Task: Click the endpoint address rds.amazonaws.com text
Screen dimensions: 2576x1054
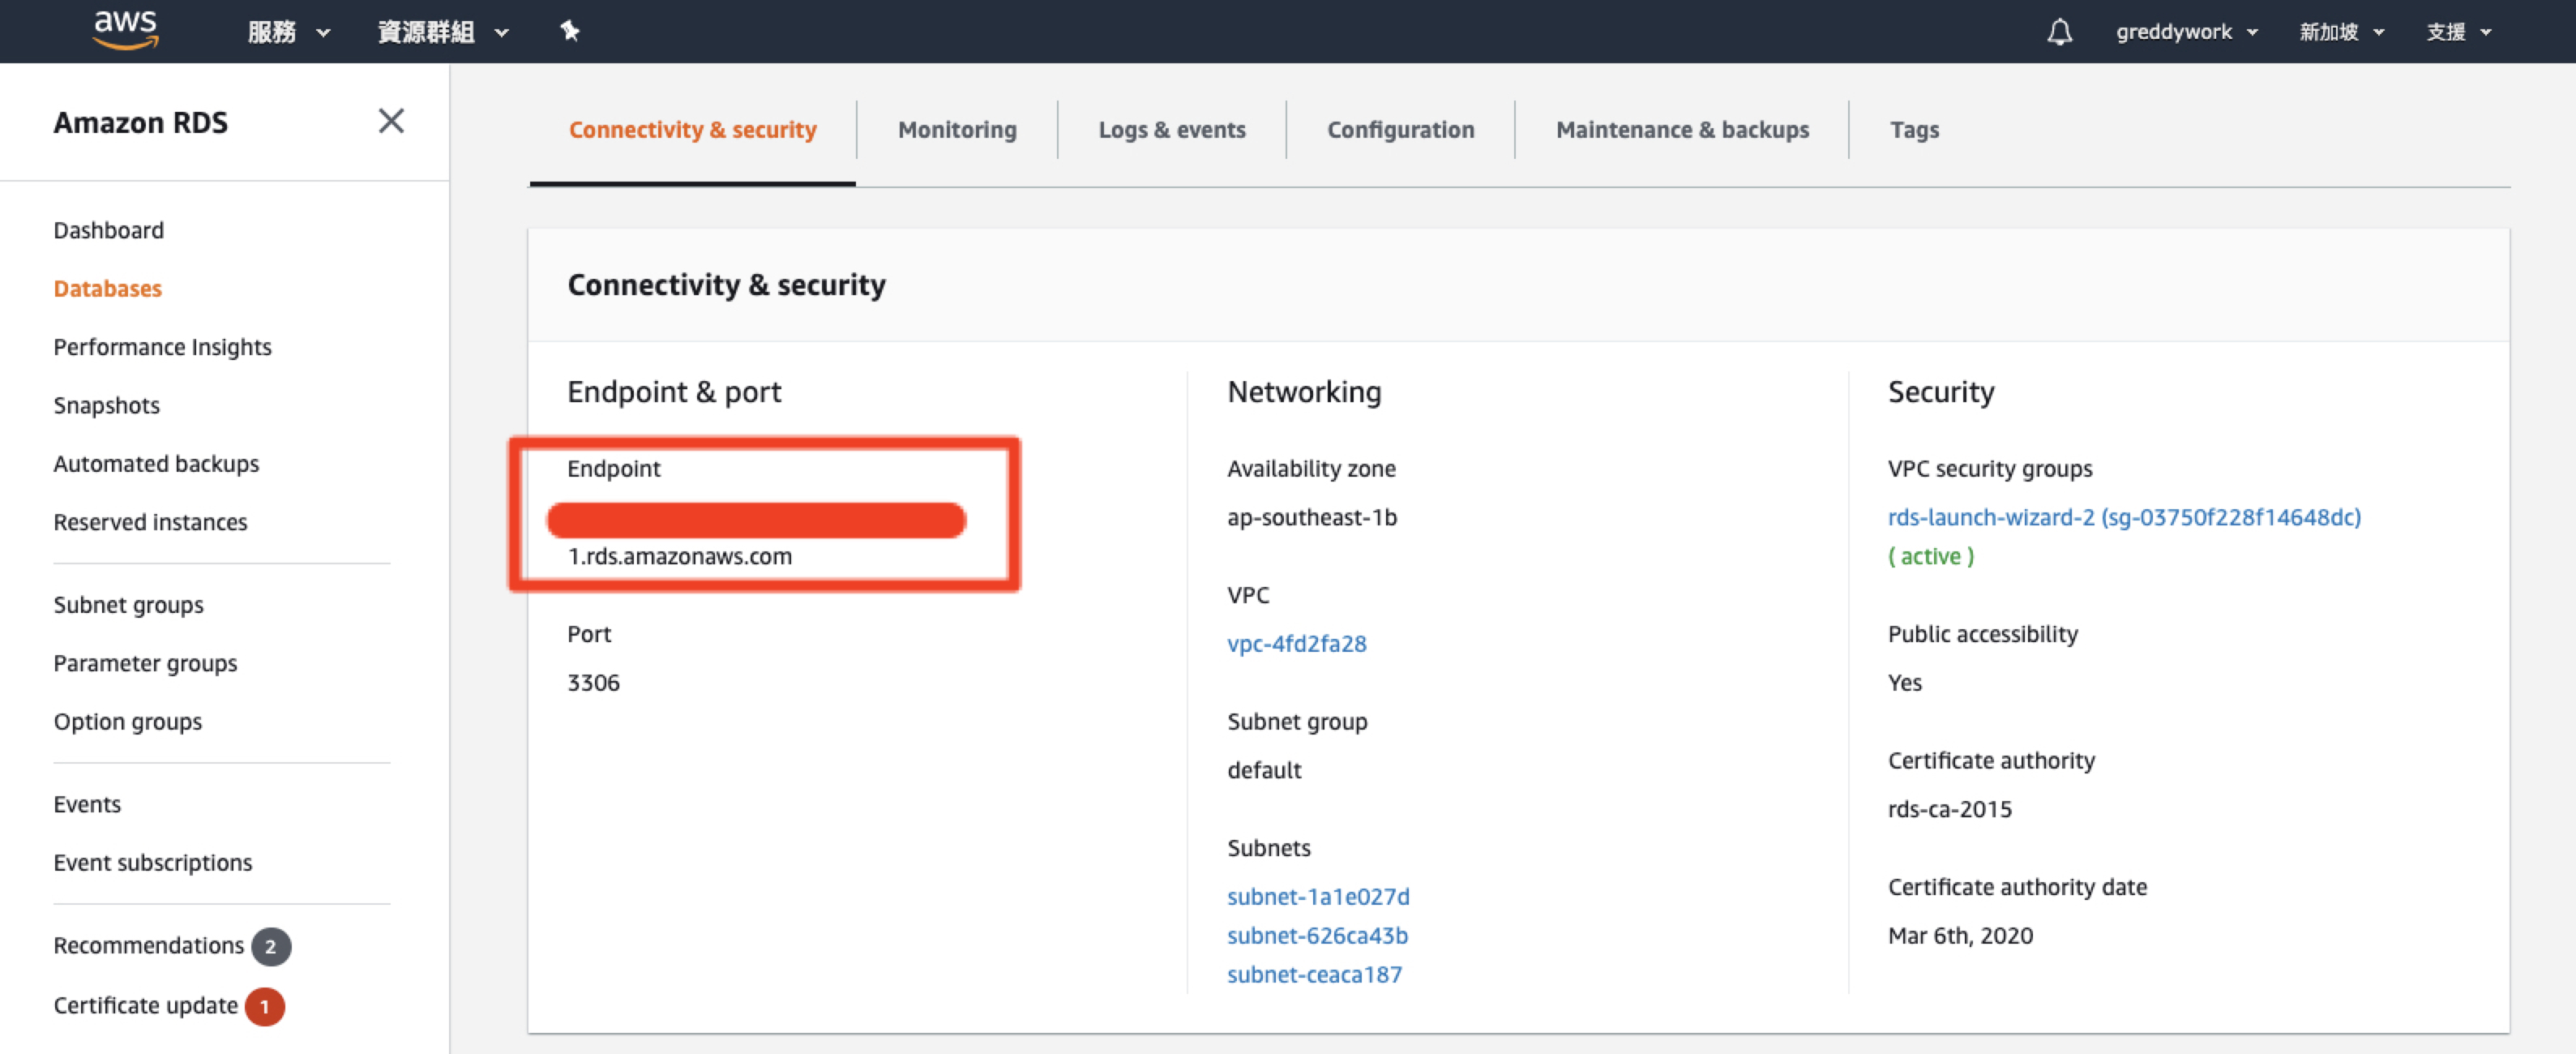Action: (x=680, y=556)
